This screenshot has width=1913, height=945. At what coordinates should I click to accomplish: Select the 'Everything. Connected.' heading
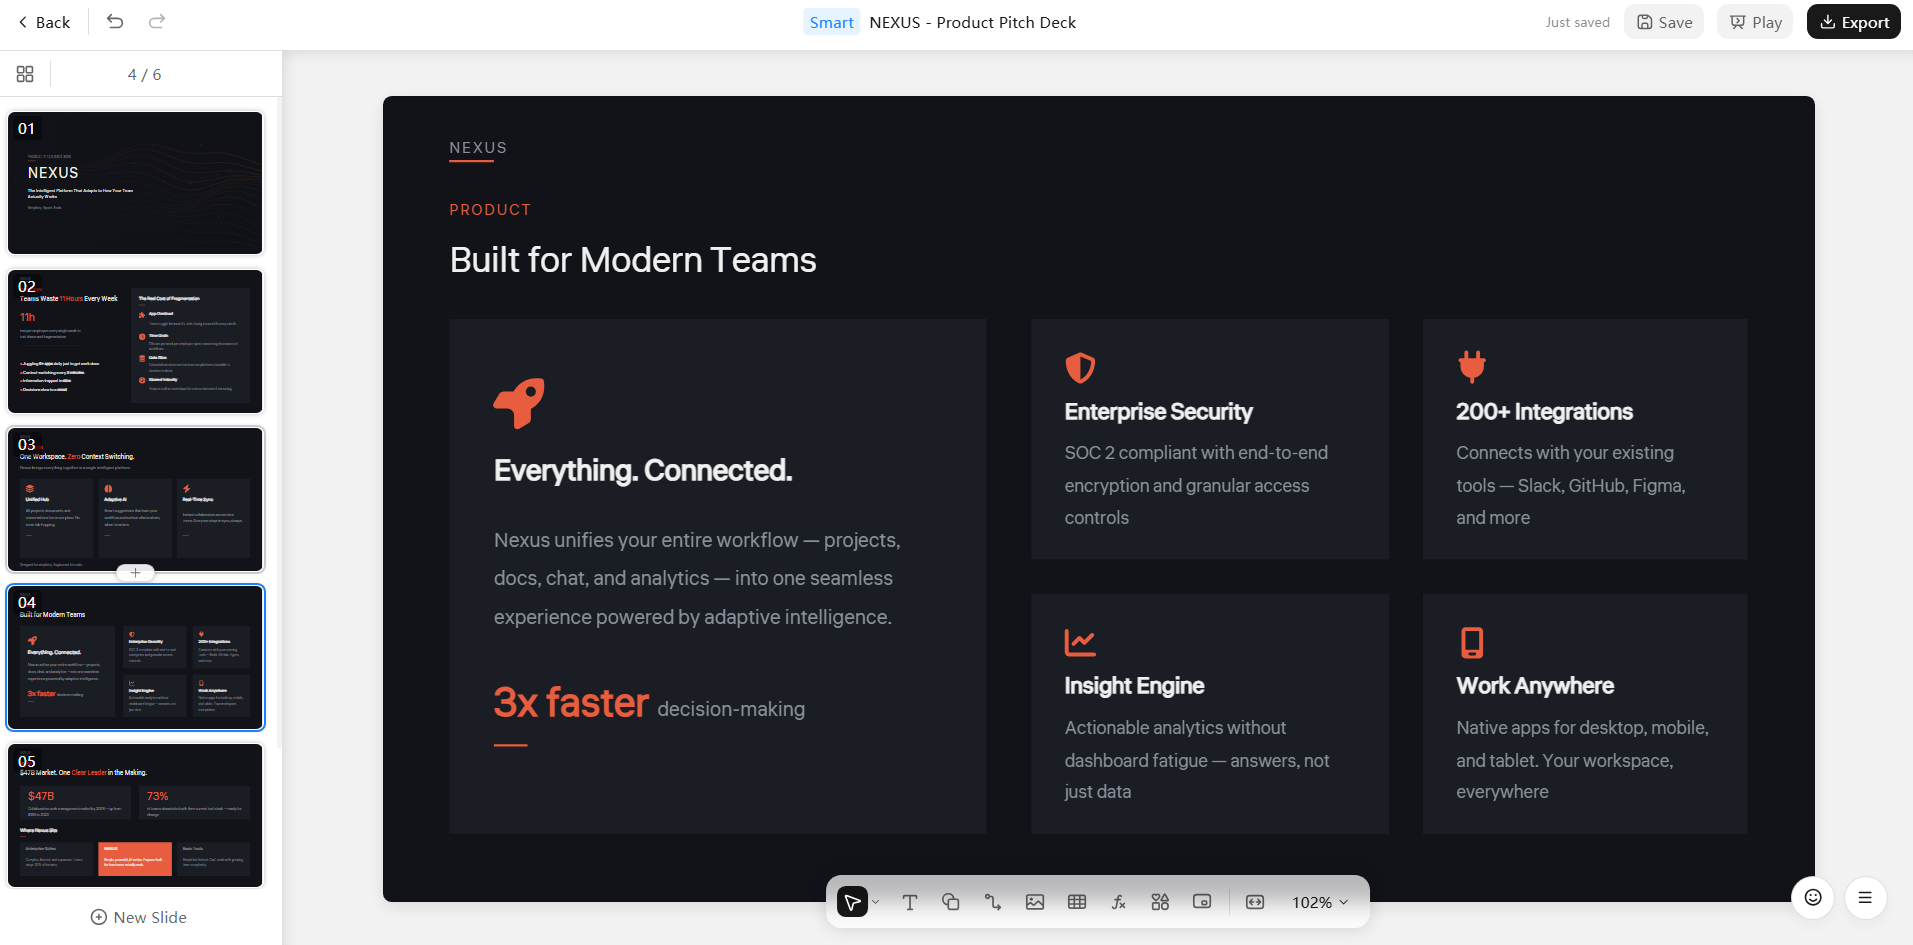tap(643, 470)
